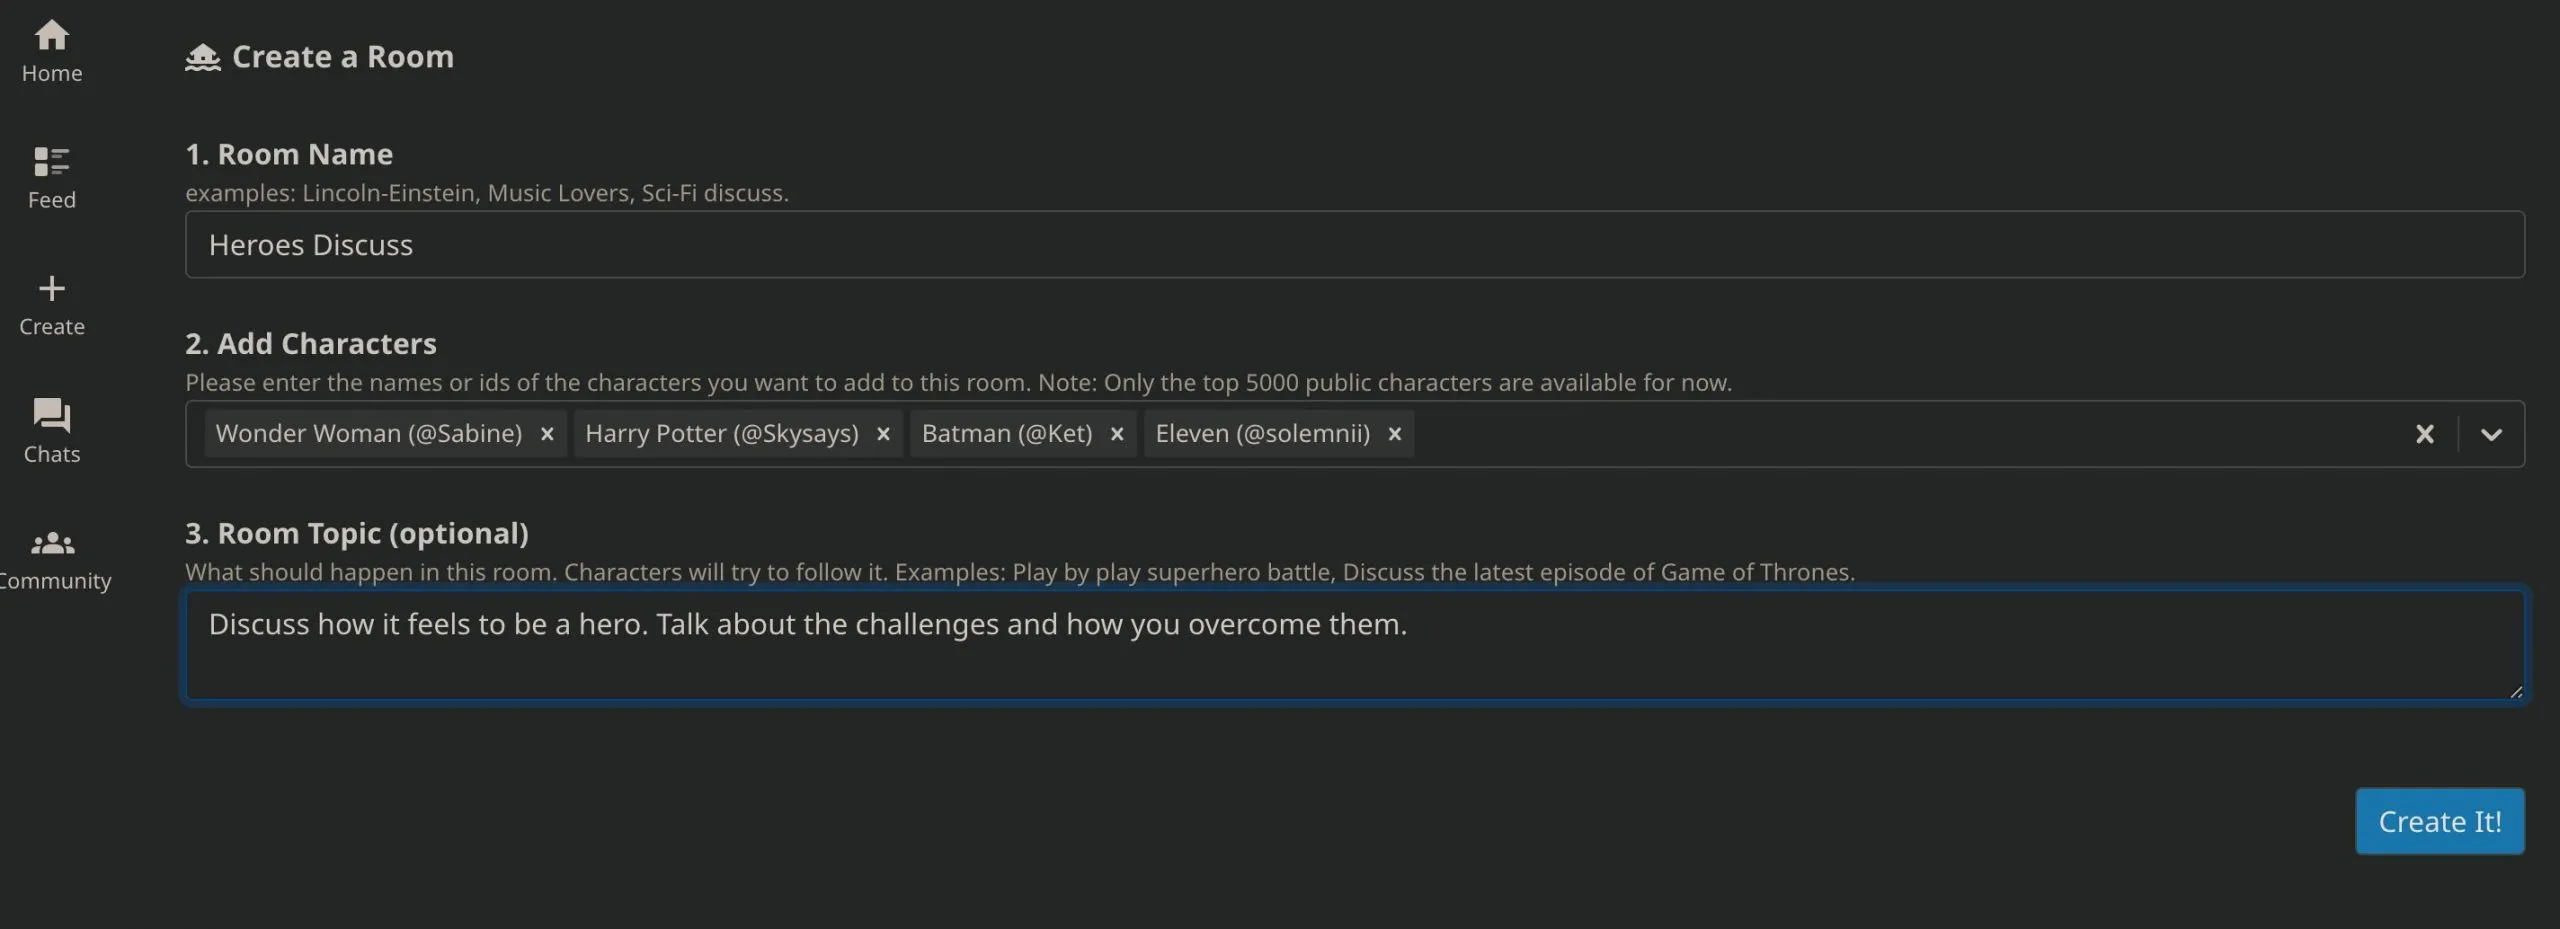Clear all added characters
The width and height of the screenshot is (2560, 929).
click(x=2425, y=433)
